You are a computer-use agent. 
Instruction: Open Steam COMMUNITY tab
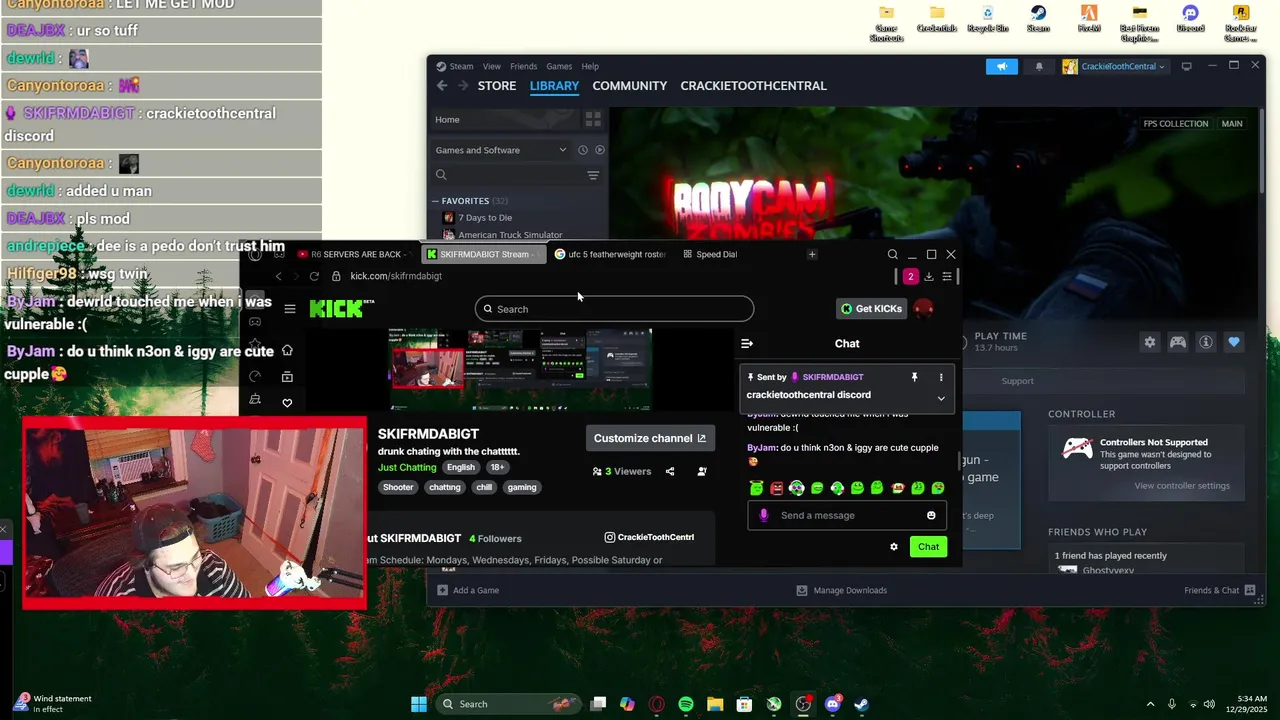click(x=629, y=86)
